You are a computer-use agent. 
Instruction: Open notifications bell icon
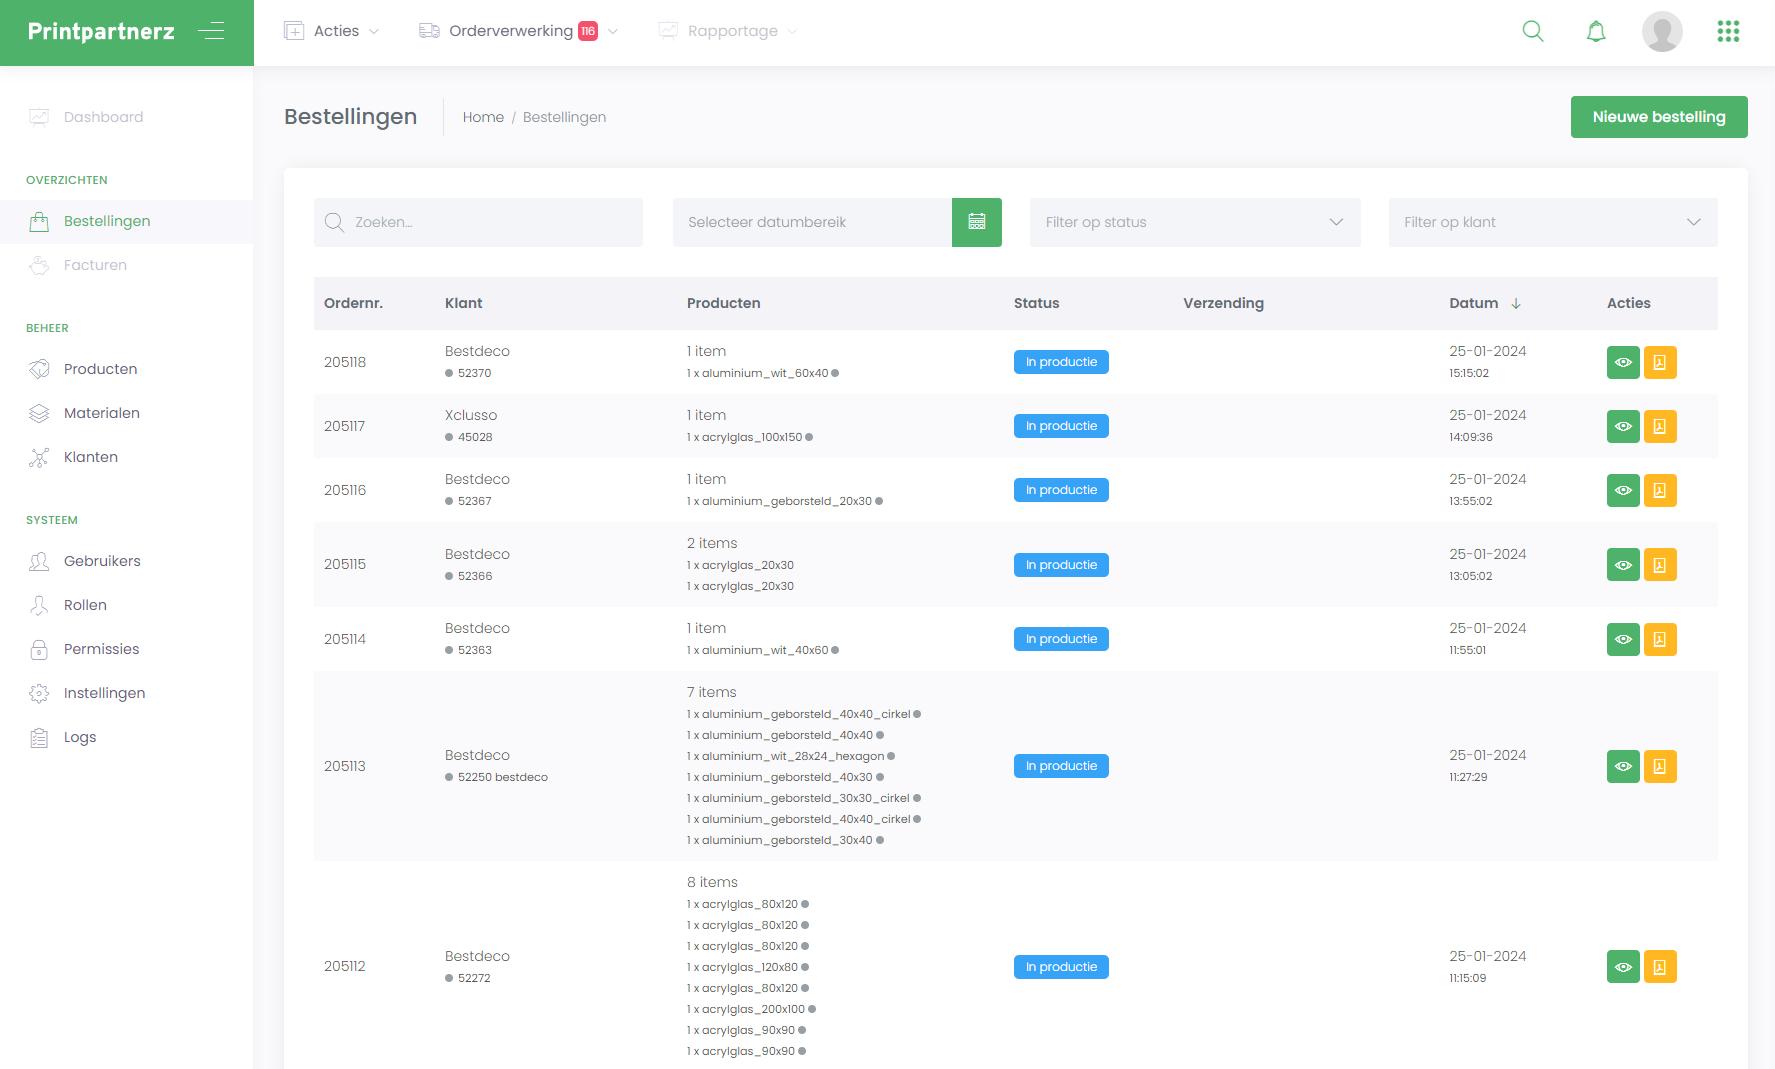point(1596,31)
